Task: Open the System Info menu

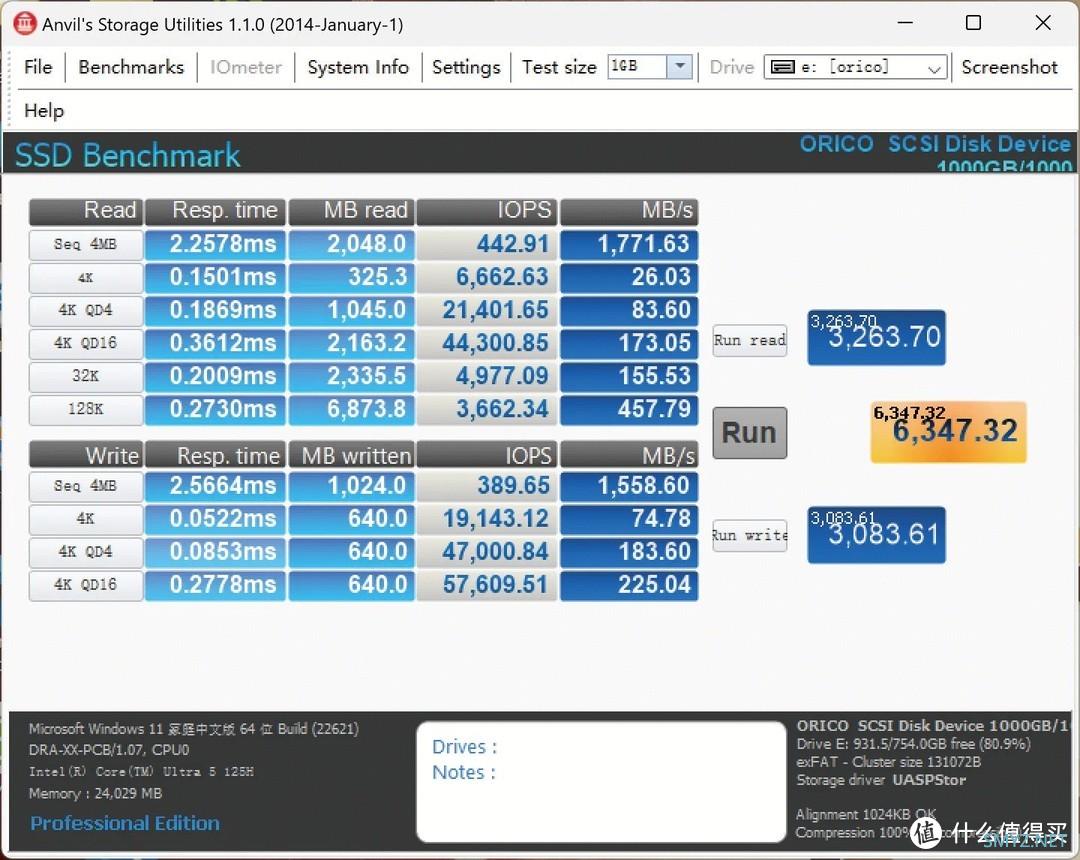Action: pyautogui.click(x=357, y=67)
